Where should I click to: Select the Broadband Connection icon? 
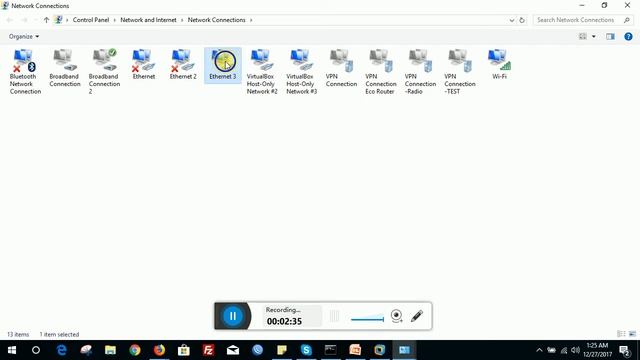click(64, 68)
